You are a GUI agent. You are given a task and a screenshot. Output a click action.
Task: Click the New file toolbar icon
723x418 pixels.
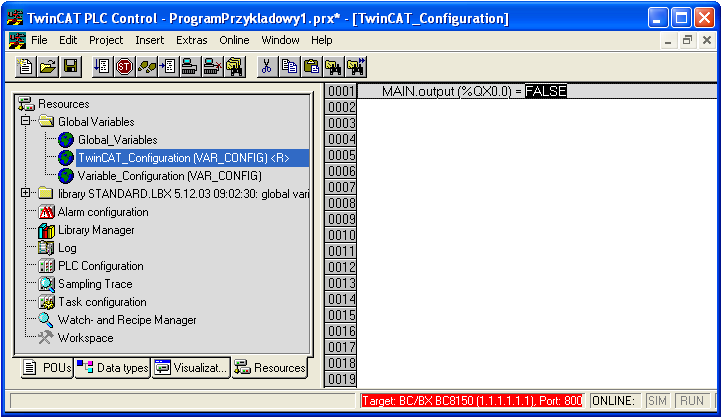coord(25,67)
